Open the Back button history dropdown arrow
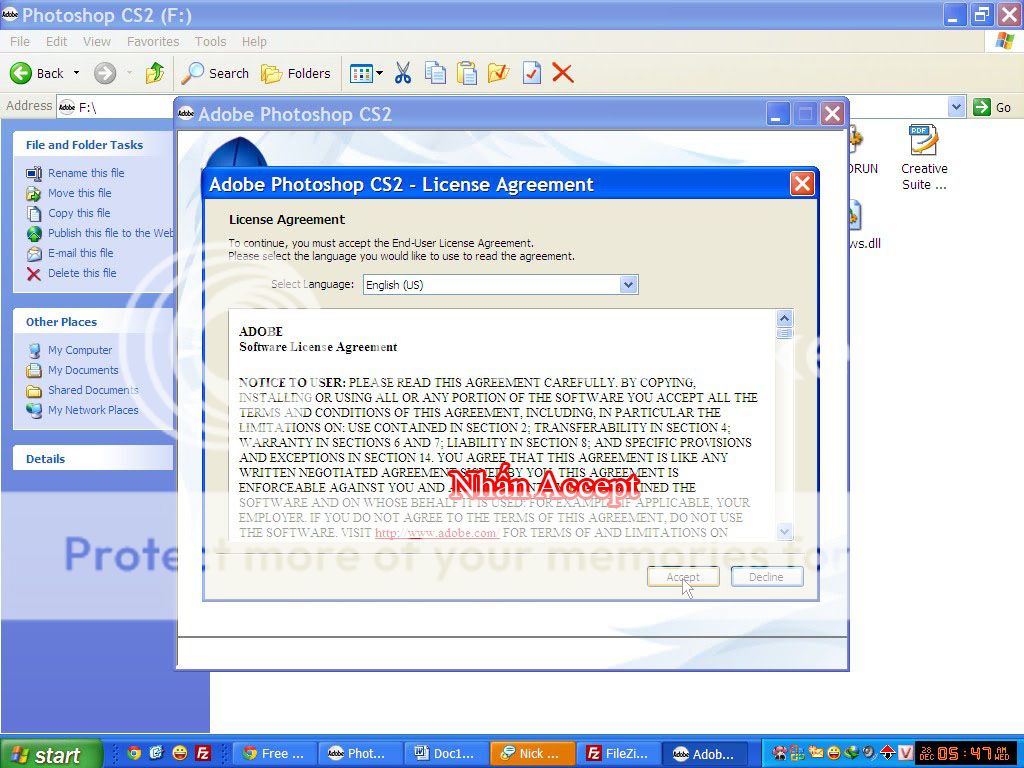1024x768 pixels. (76, 72)
